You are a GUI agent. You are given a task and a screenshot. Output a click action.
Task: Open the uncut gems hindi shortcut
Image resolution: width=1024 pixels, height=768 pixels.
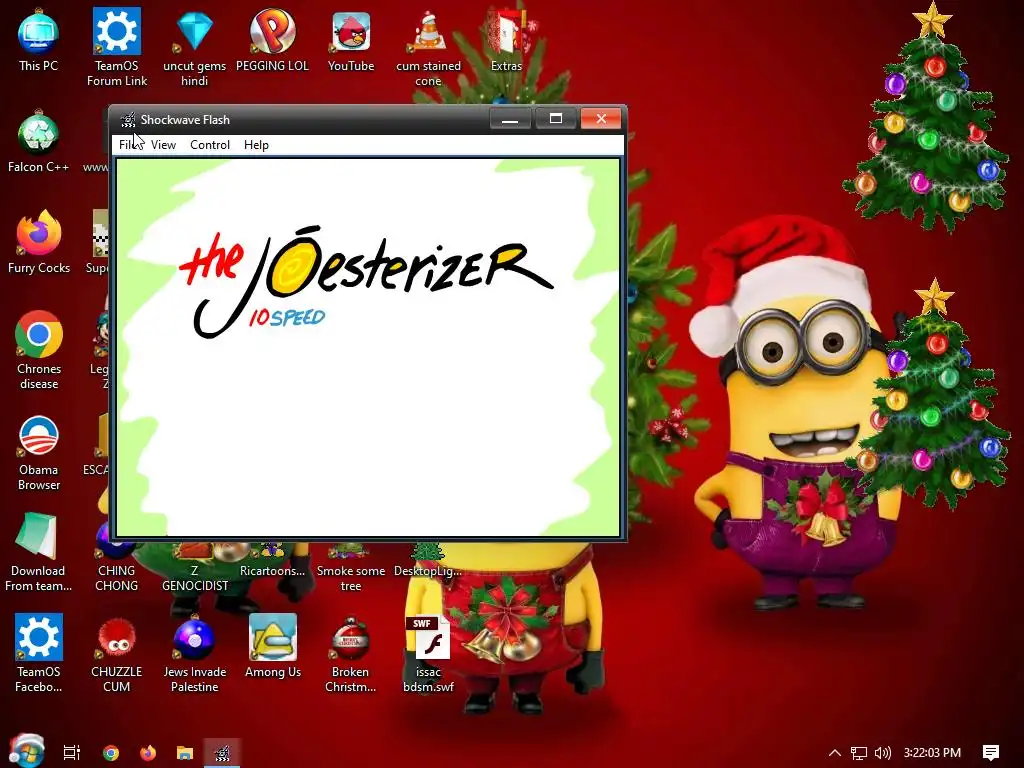click(195, 47)
